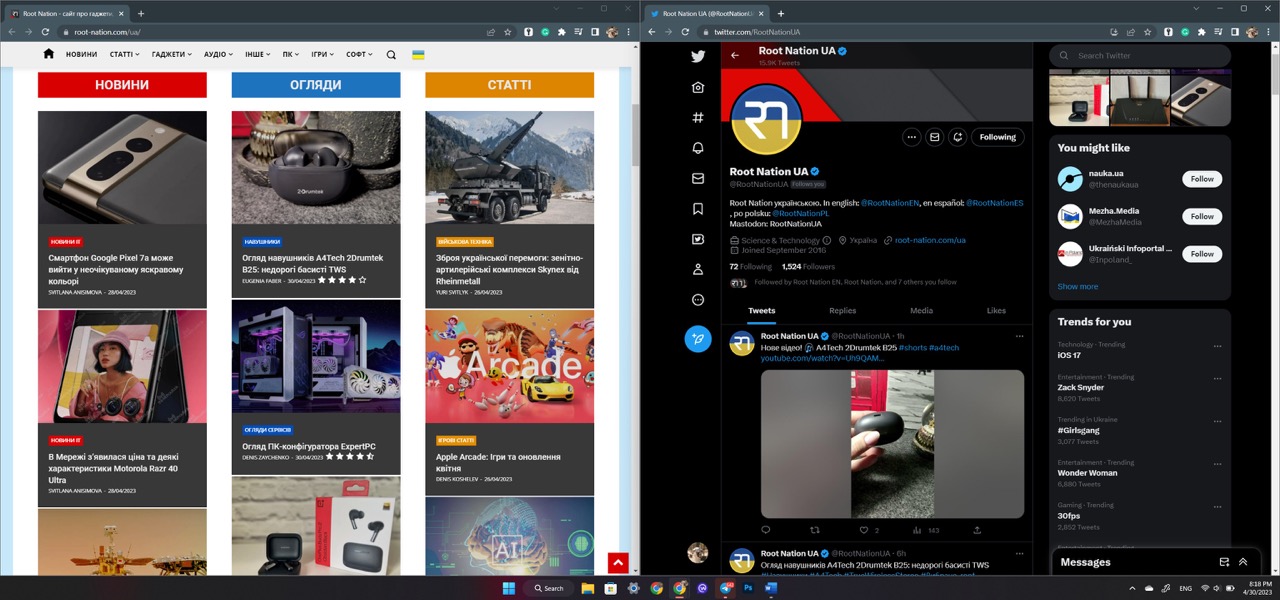Open the search magnifier on root-nation site
The image size is (1280, 600).
coord(391,55)
